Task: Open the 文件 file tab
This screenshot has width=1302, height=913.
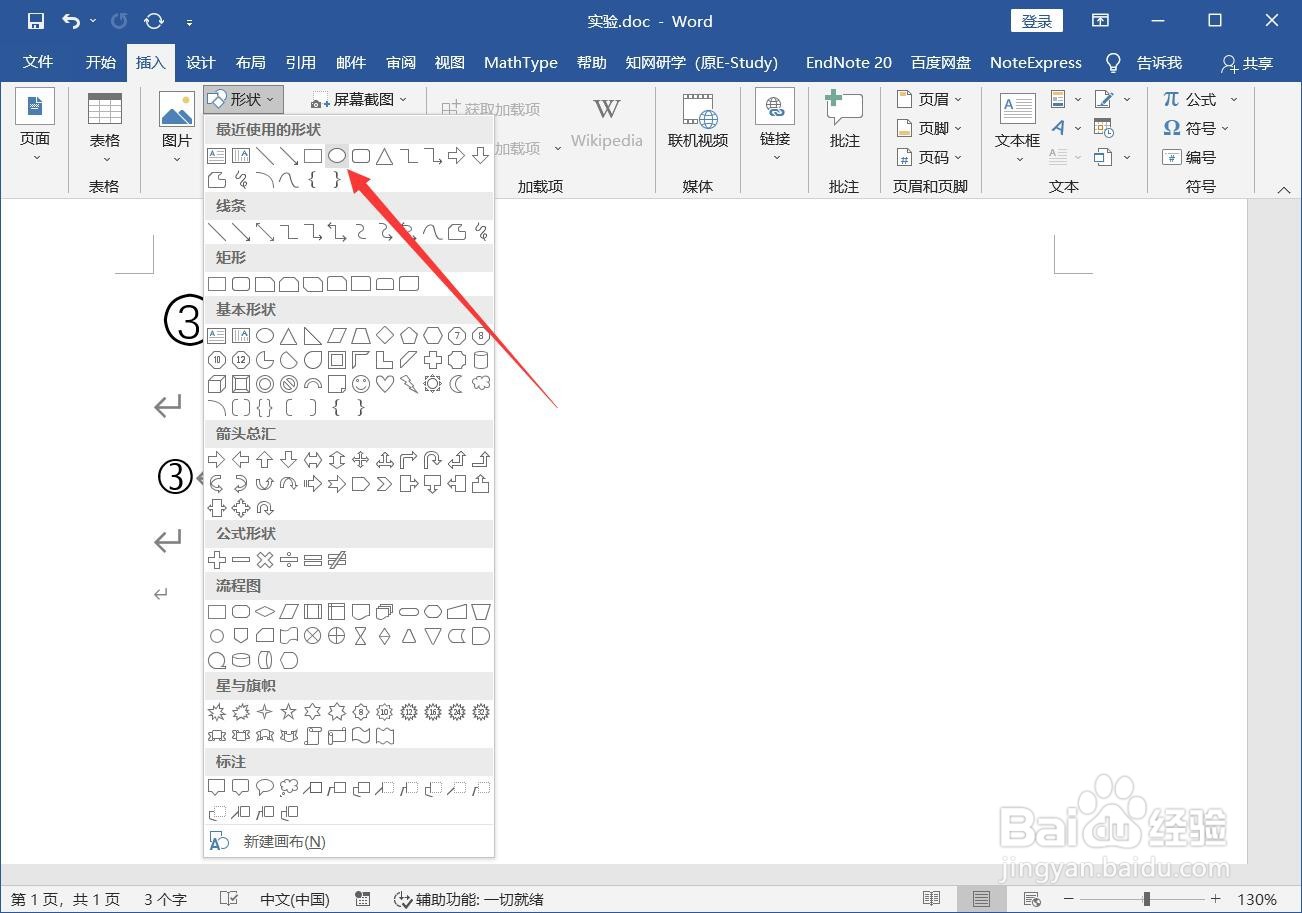Action: (x=38, y=62)
